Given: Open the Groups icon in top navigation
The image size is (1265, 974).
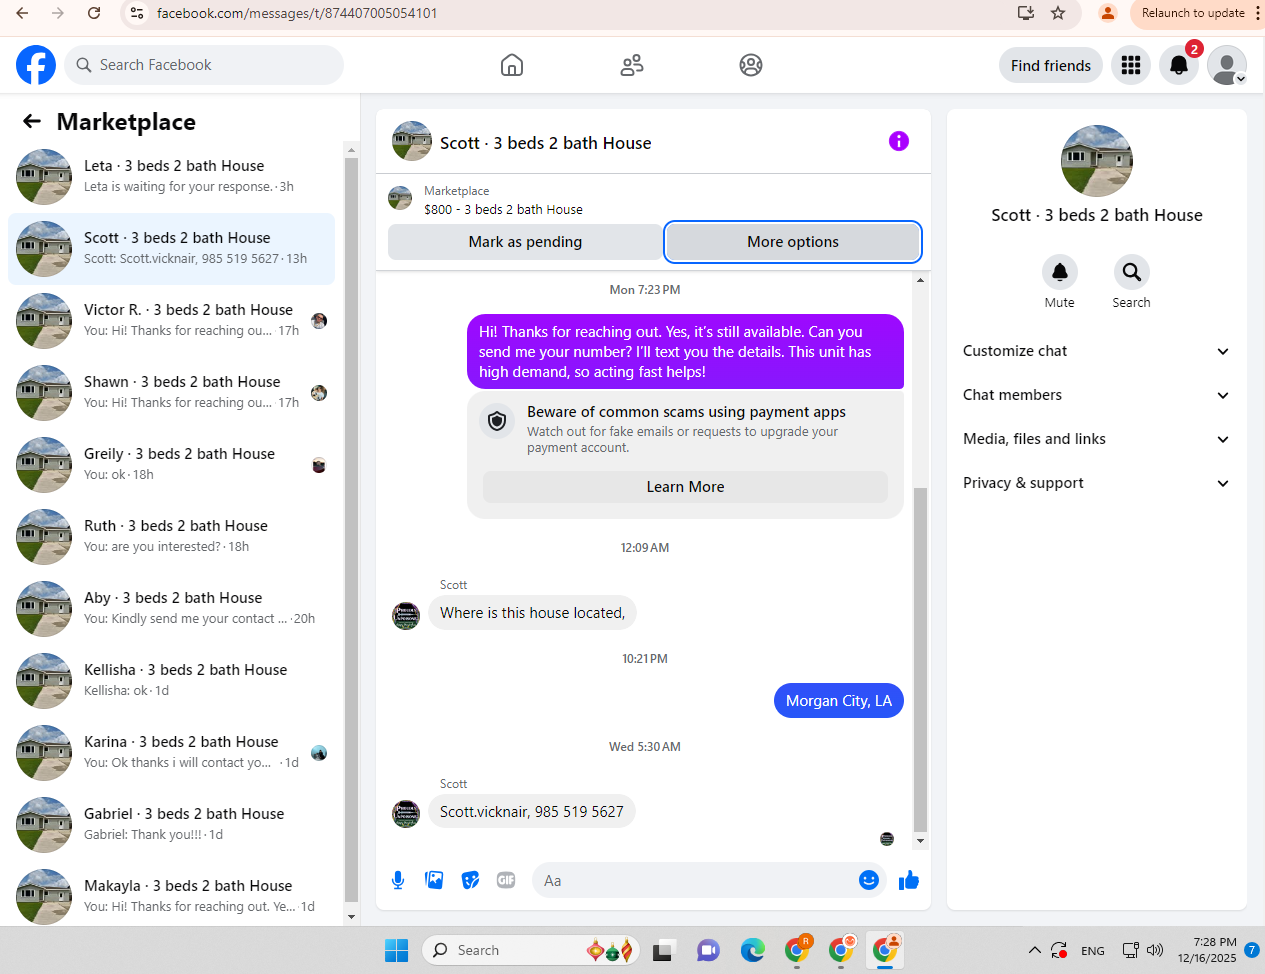Looking at the screenshot, I should pos(751,65).
